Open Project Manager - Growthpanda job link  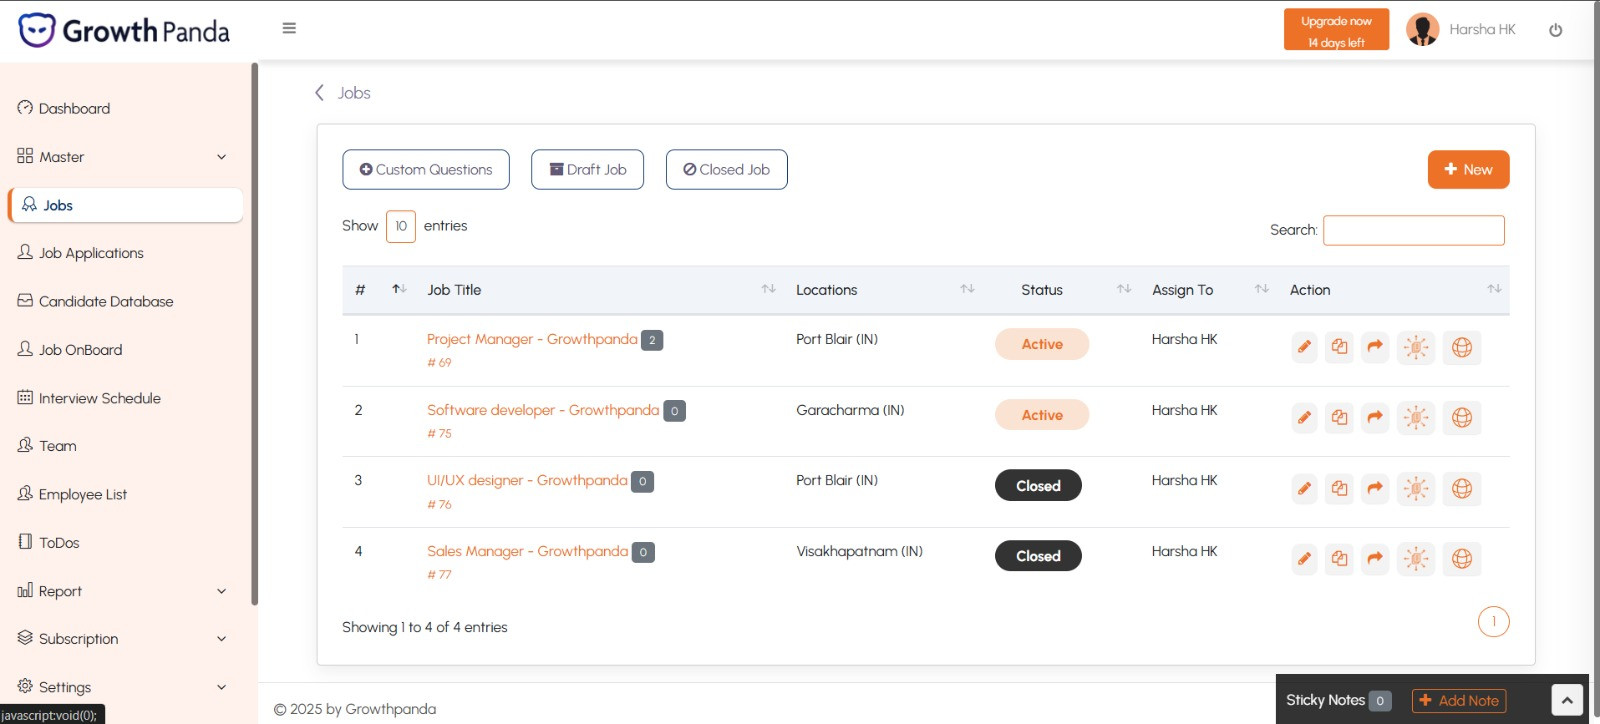point(532,339)
